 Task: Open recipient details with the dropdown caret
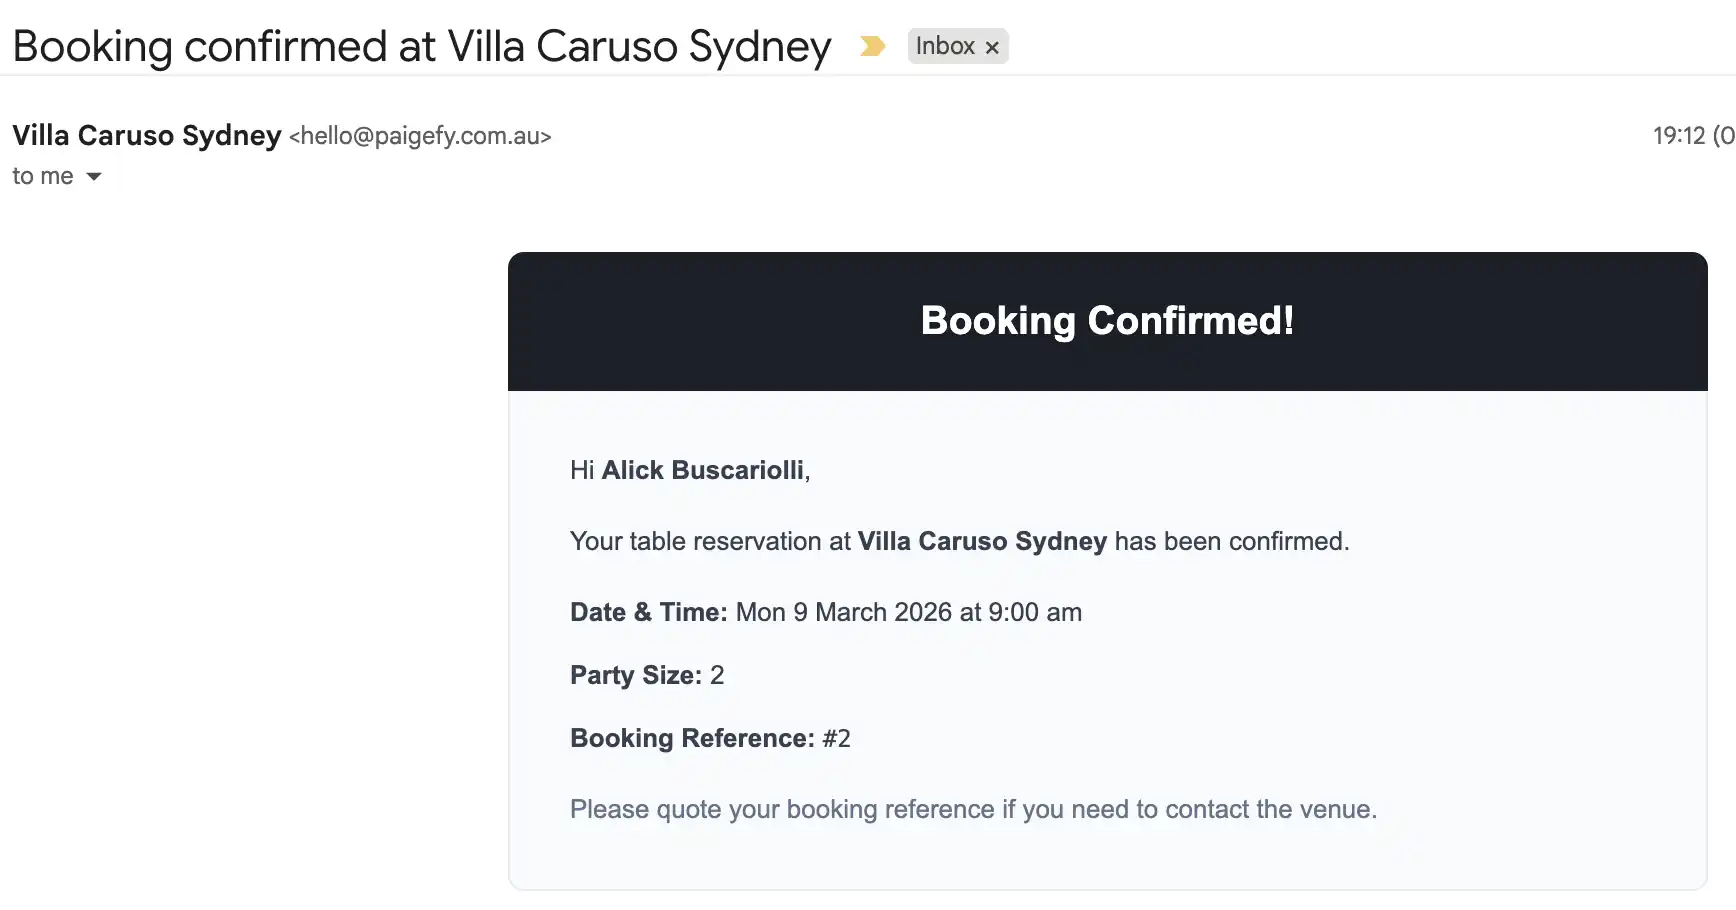coord(95,176)
